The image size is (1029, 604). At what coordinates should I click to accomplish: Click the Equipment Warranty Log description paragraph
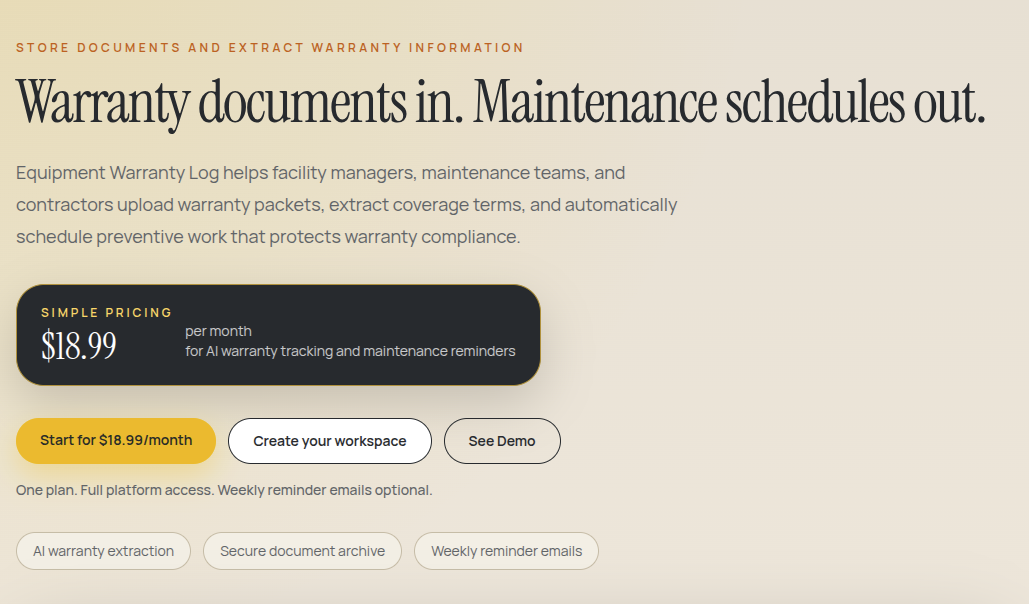coord(345,204)
